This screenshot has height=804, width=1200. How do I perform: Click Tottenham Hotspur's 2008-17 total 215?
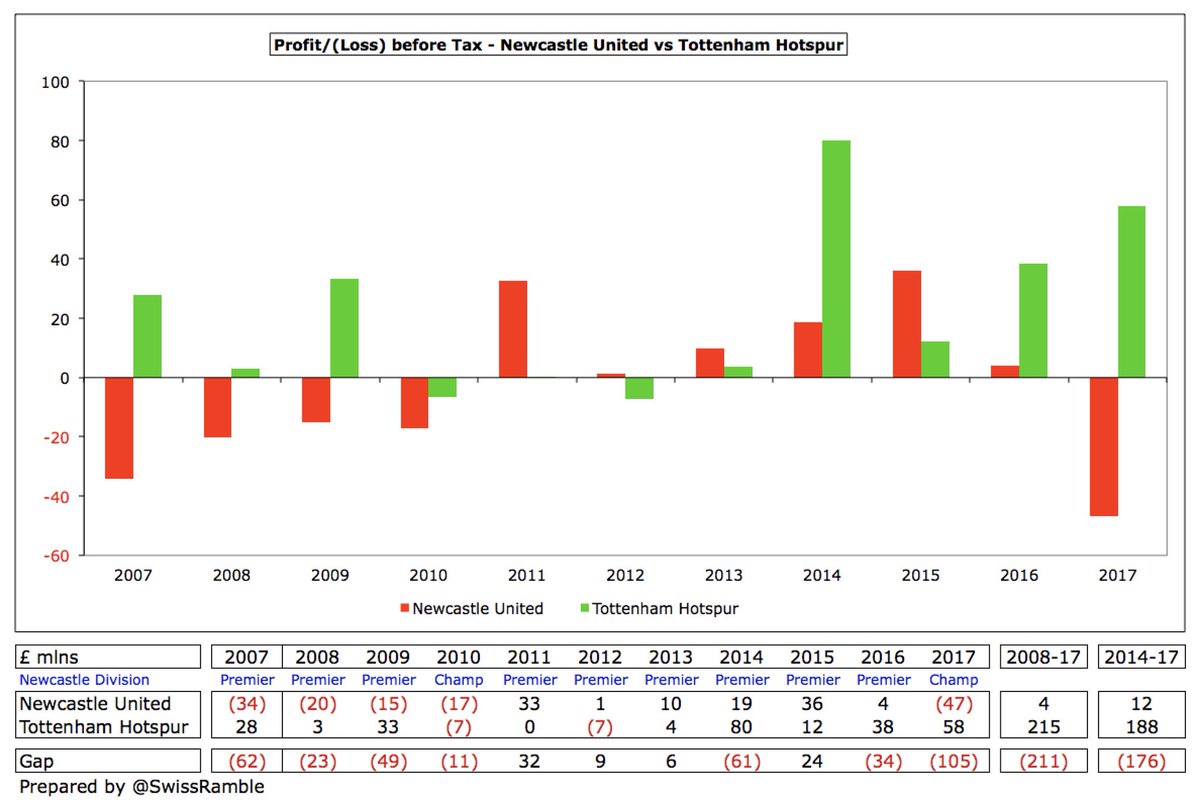coord(1046,727)
